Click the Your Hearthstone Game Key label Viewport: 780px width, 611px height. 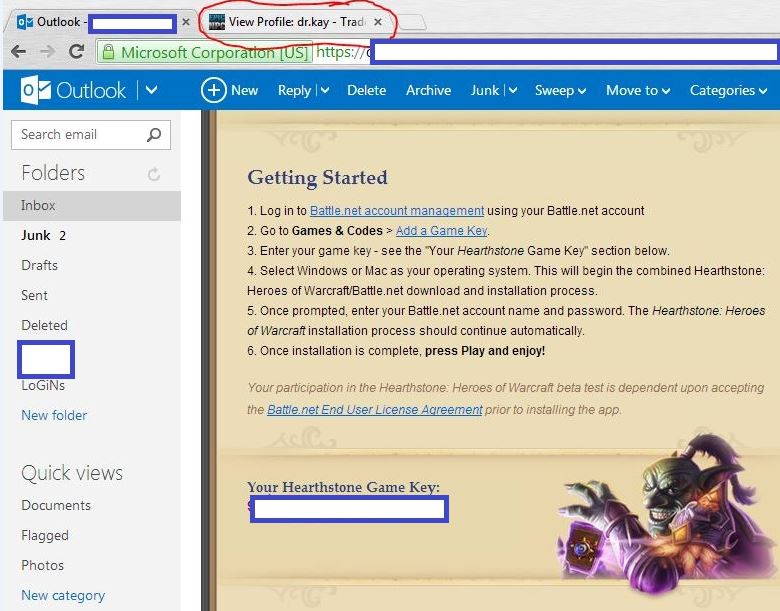[x=343, y=487]
